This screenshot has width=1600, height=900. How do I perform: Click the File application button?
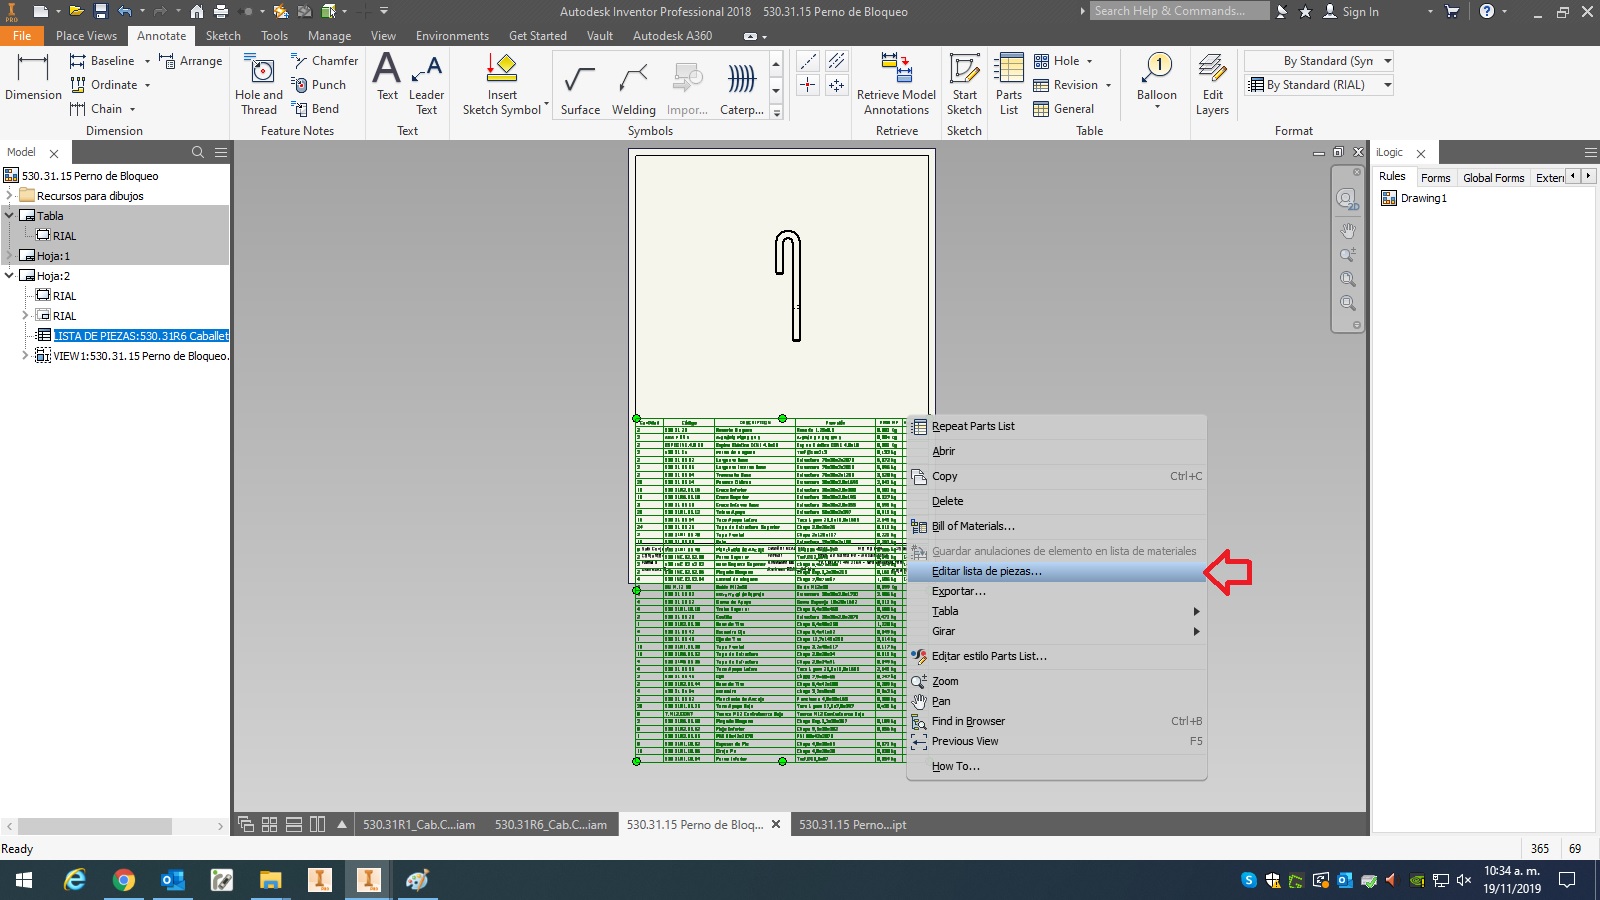click(22, 35)
